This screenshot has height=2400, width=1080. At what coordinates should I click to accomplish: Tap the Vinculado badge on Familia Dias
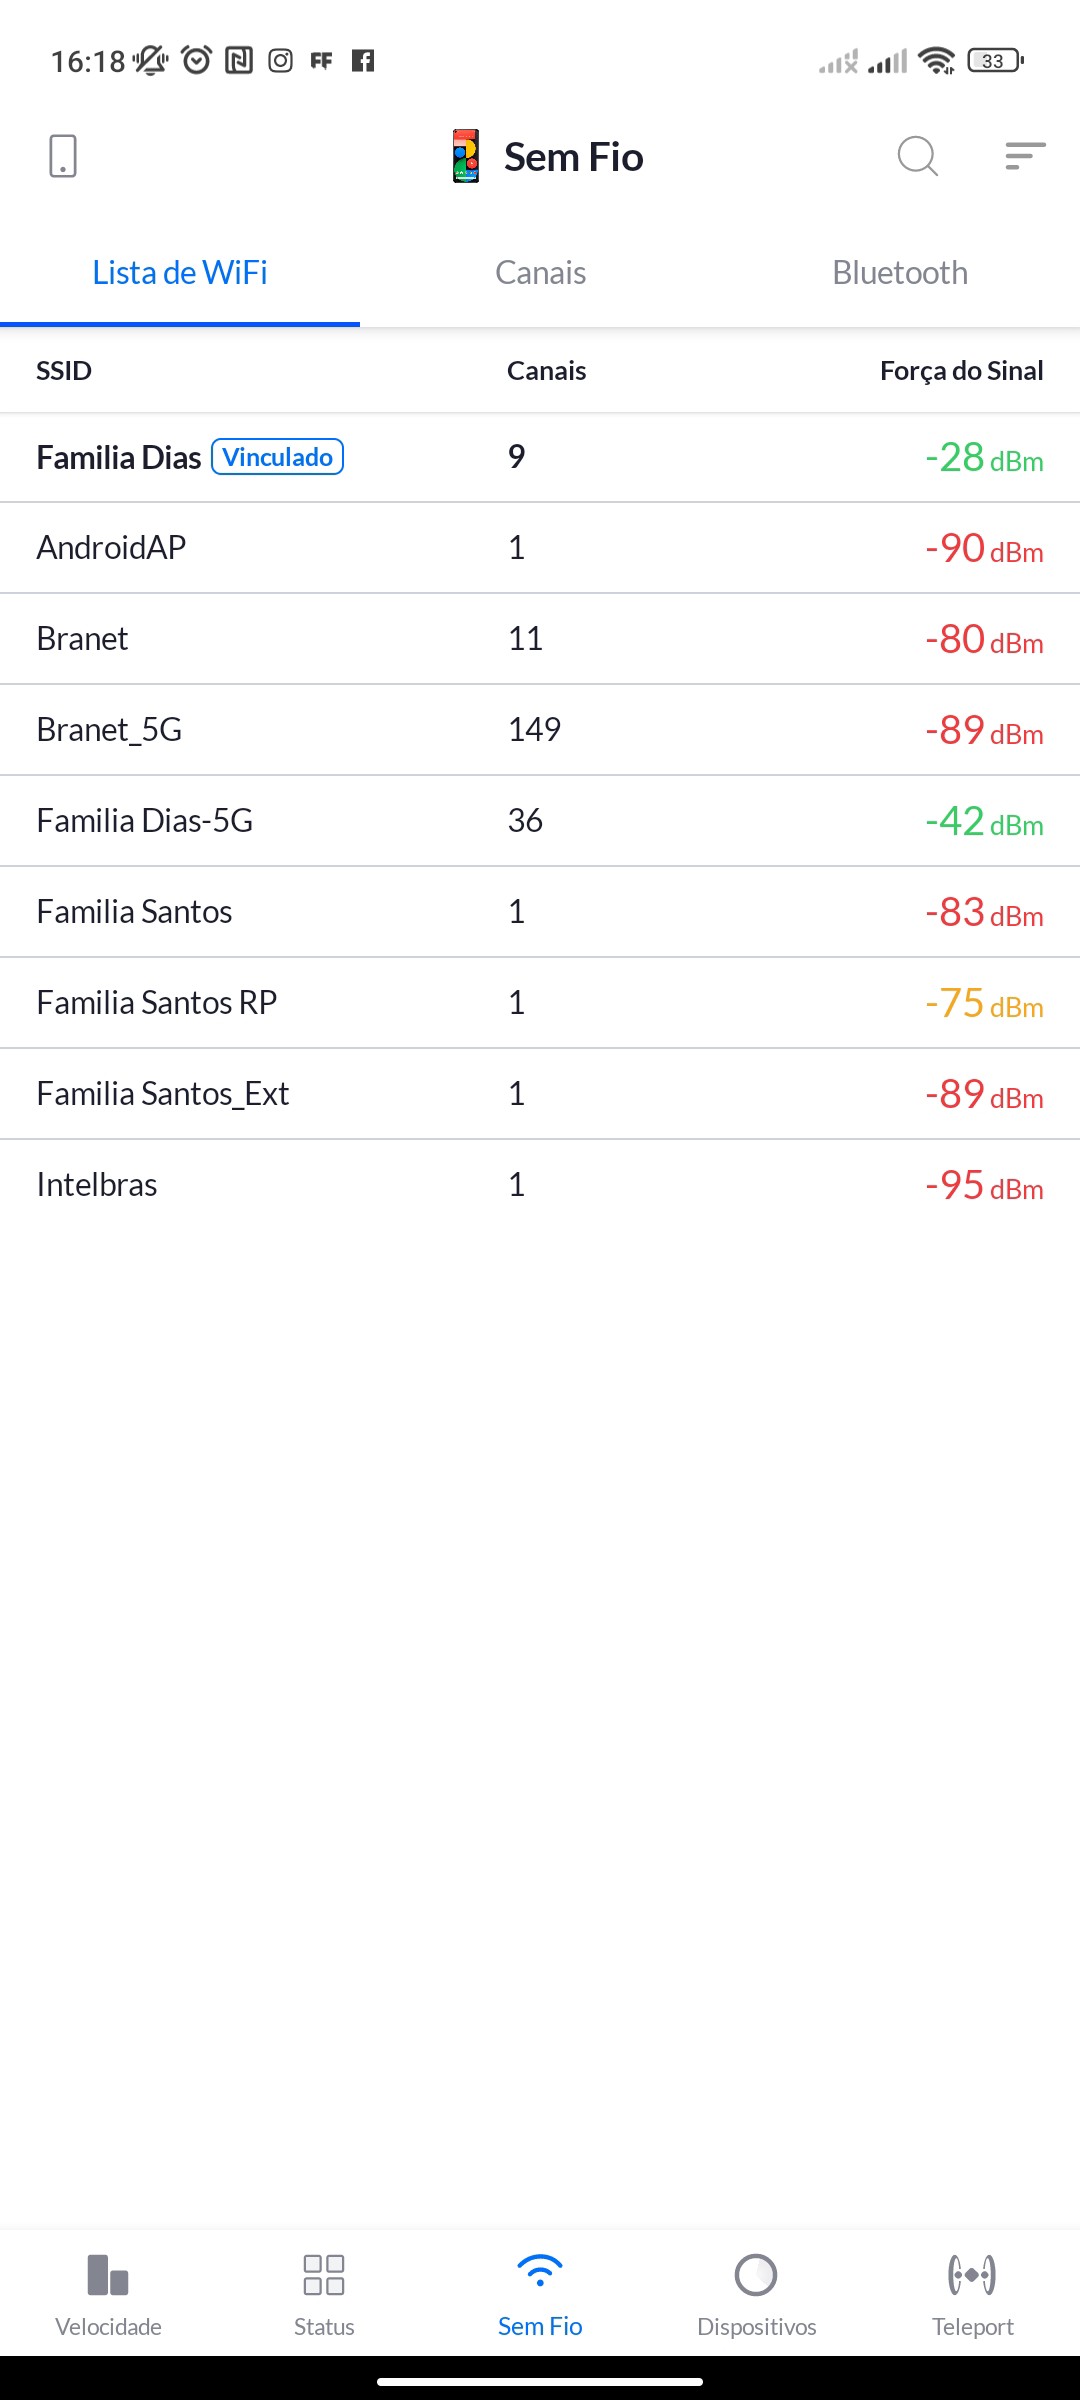click(278, 457)
